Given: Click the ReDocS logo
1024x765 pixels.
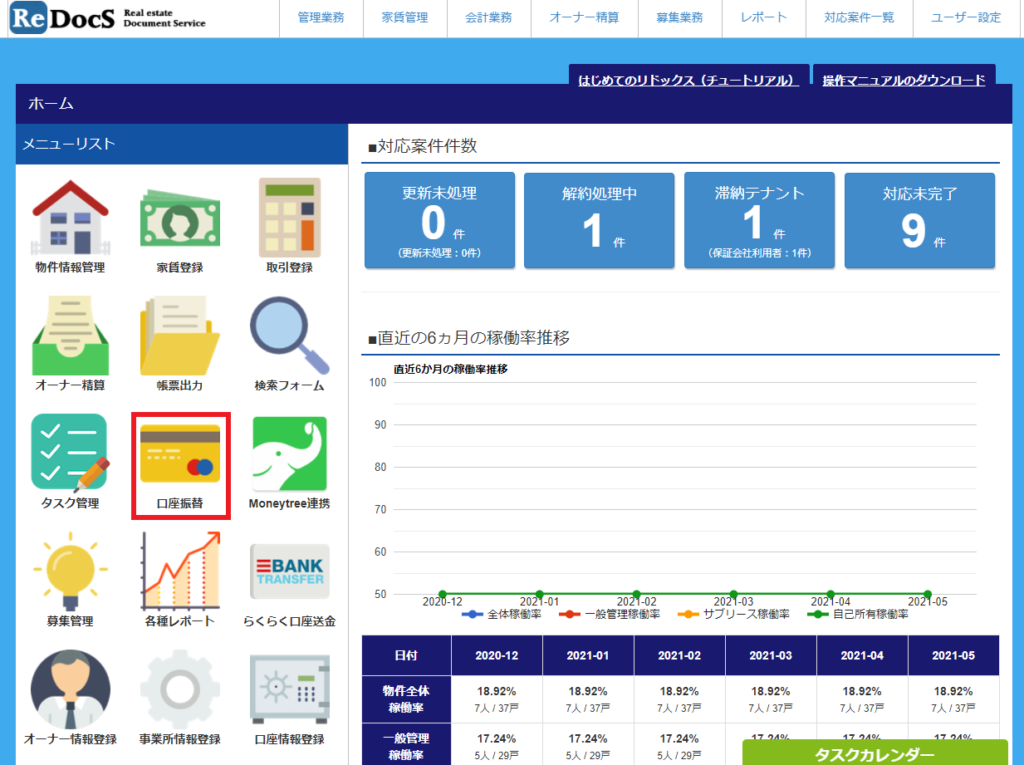Looking at the screenshot, I should [x=108, y=18].
